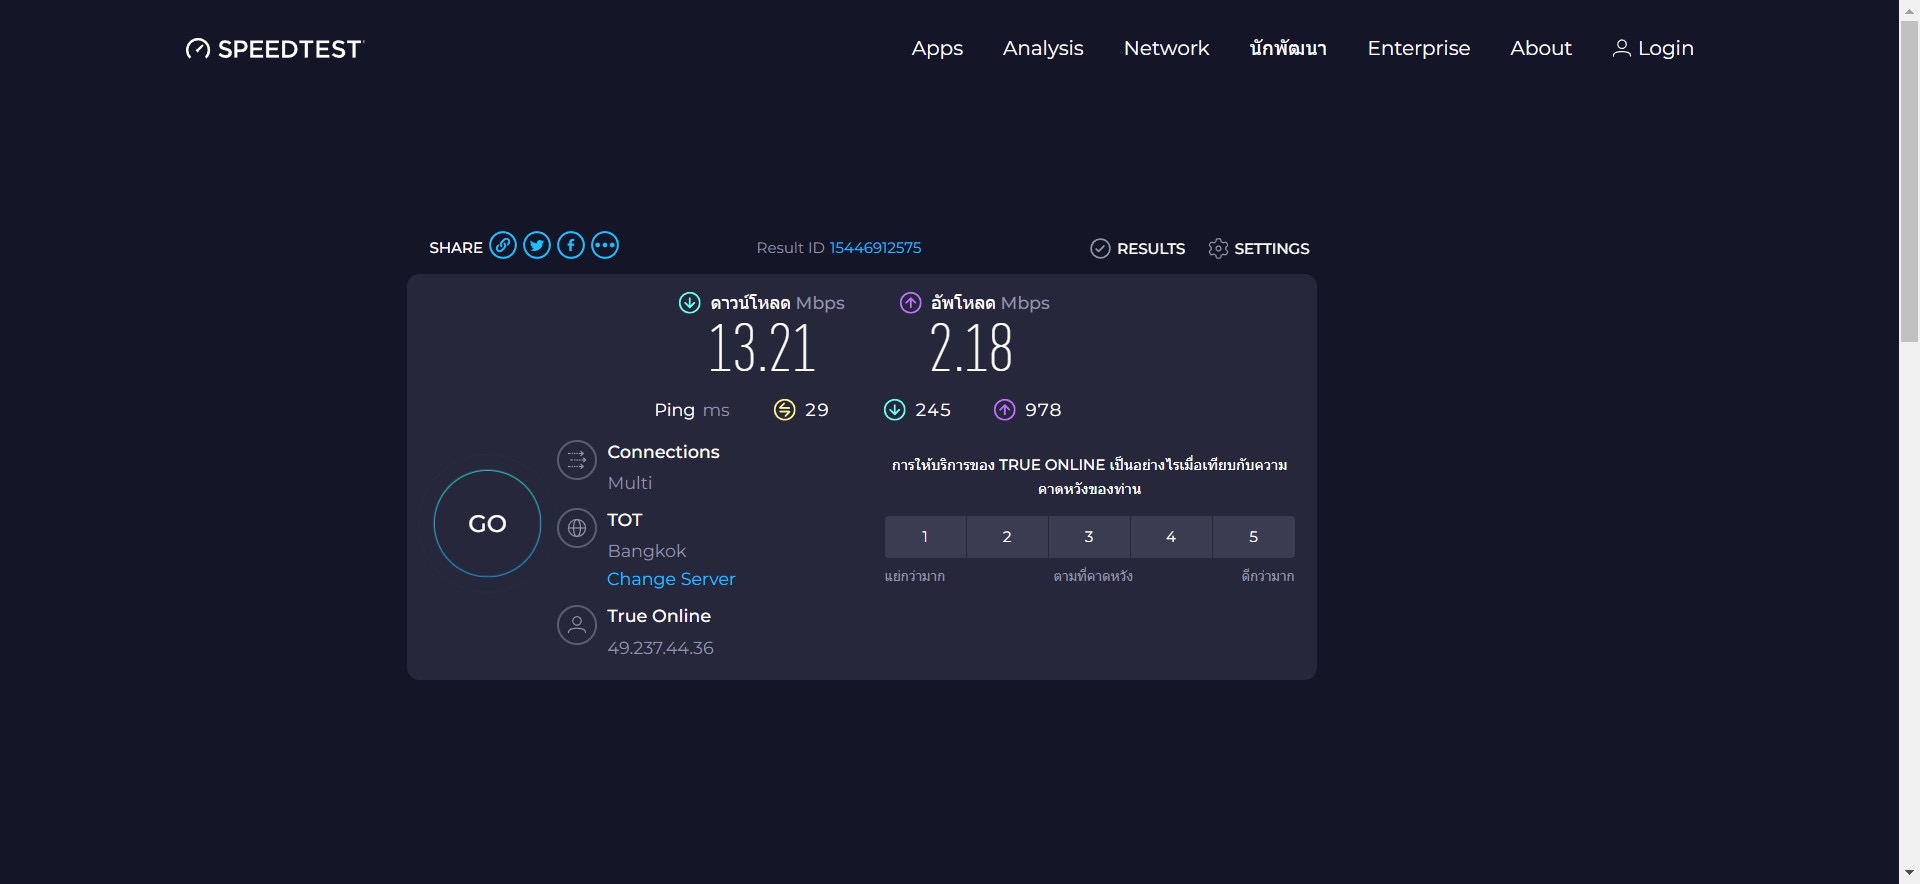Click the scrollbar down arrow

[x=1909, y=874]
